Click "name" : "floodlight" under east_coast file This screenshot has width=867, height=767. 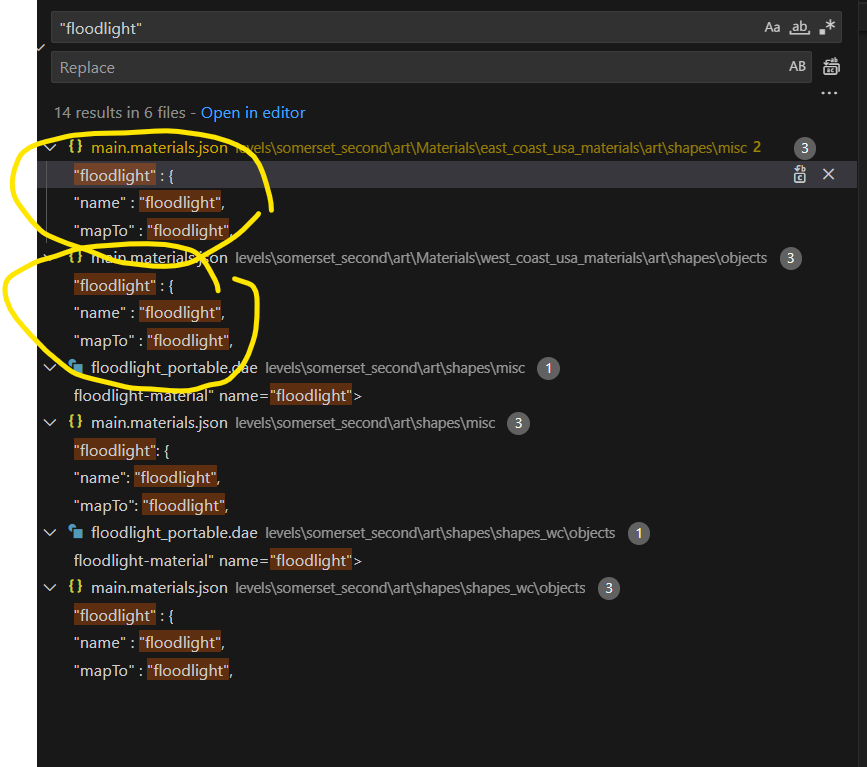[x=149, y=203]
